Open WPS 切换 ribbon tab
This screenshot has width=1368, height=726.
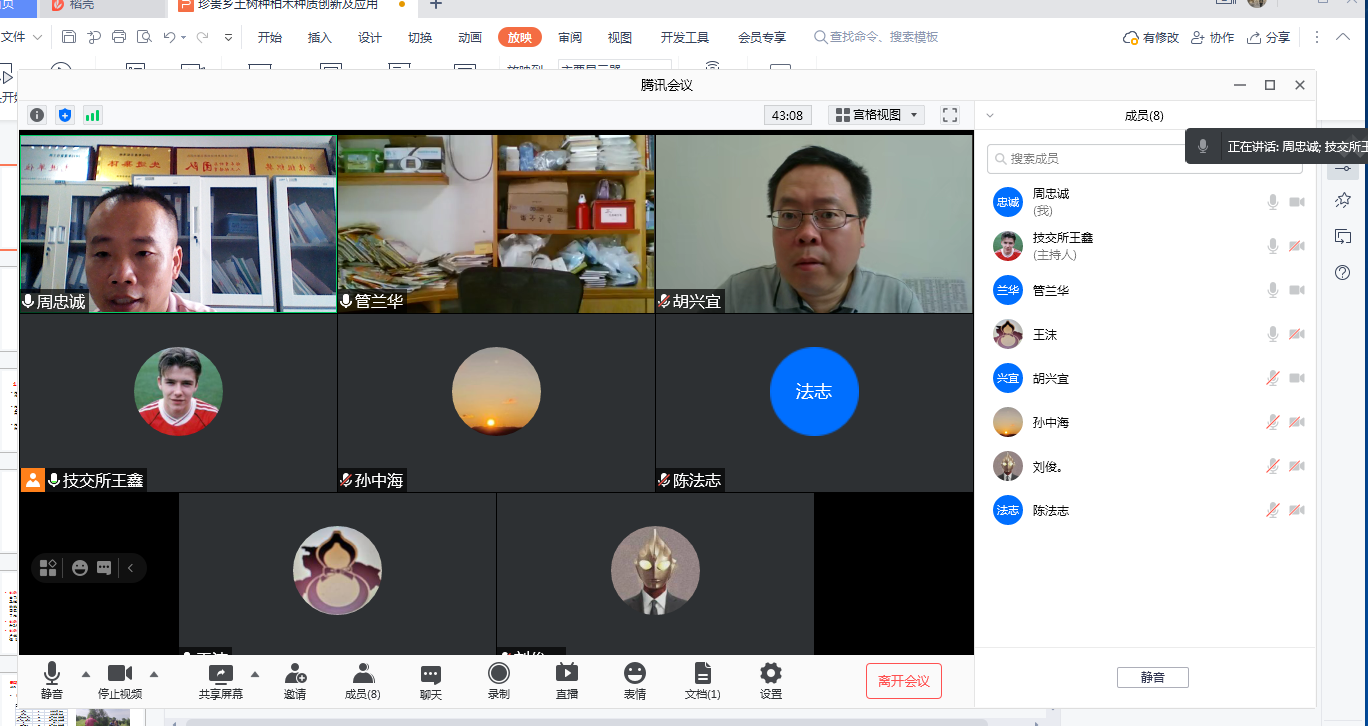(420, 38)
